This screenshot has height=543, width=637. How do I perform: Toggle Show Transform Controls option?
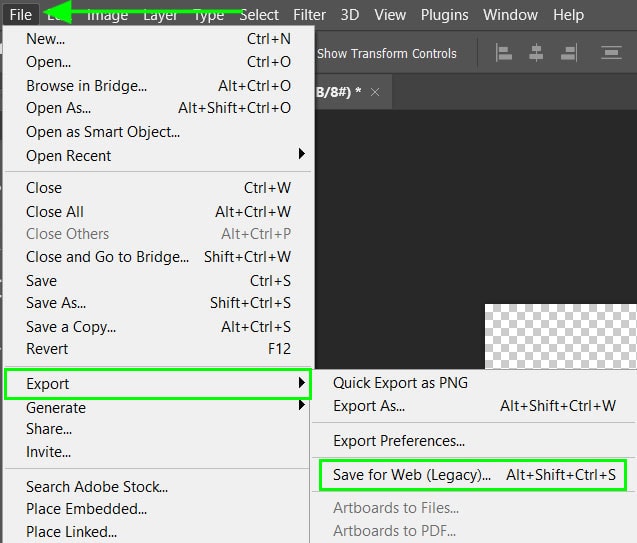(x=386, y=54)
